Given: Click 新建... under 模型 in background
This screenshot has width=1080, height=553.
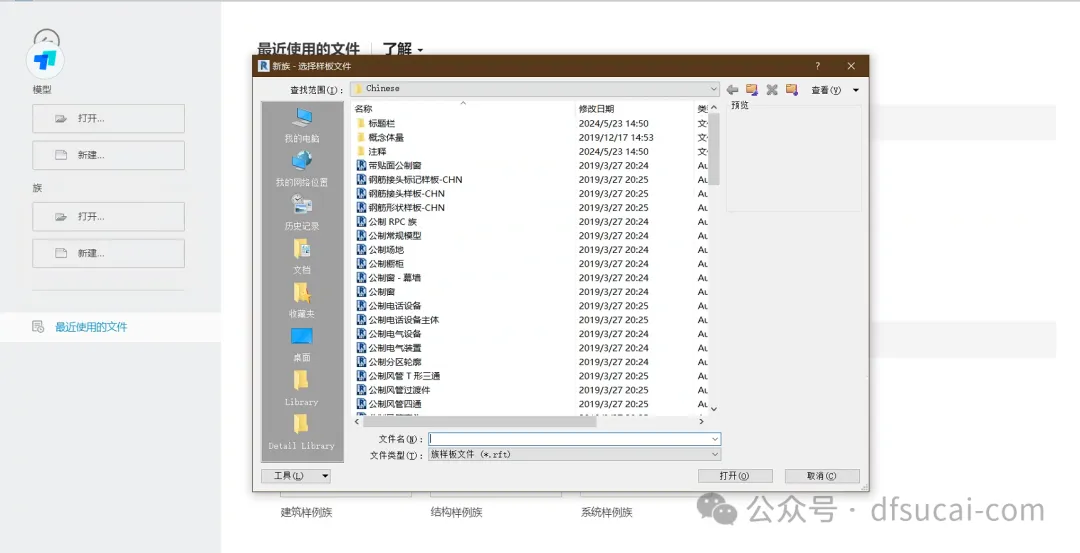Looking at the screenshot, I should [108, 155].
